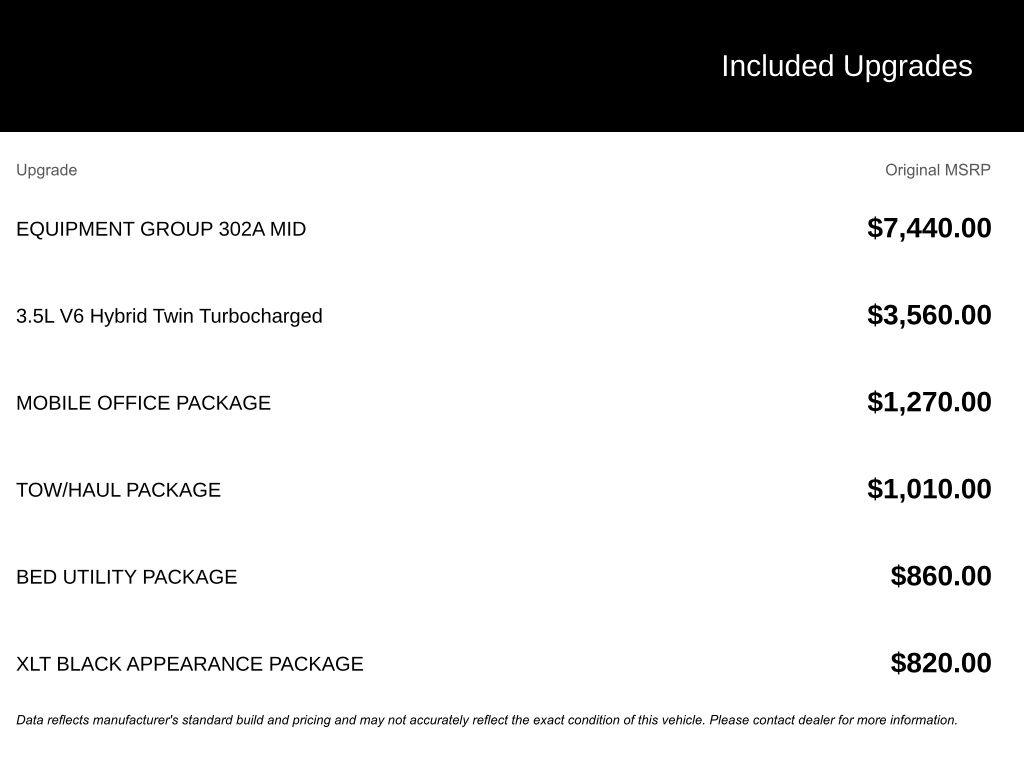Click the $1,010.00 Tow/Haul price
1024x768 pixels.
pos(929,489)
